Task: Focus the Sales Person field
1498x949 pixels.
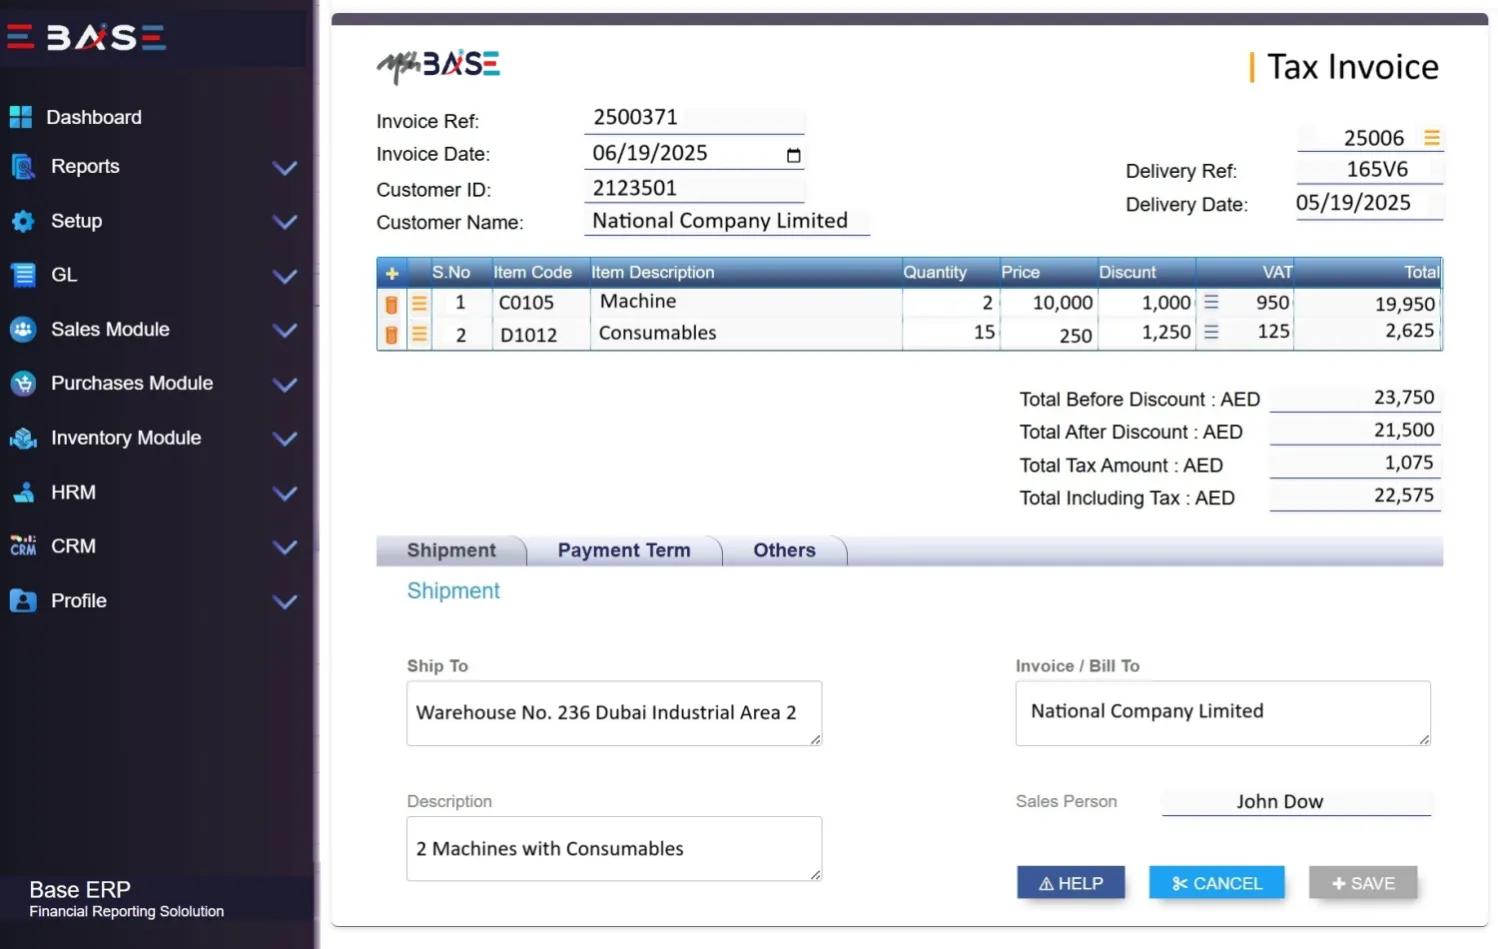Action: tap(1295, 802)
